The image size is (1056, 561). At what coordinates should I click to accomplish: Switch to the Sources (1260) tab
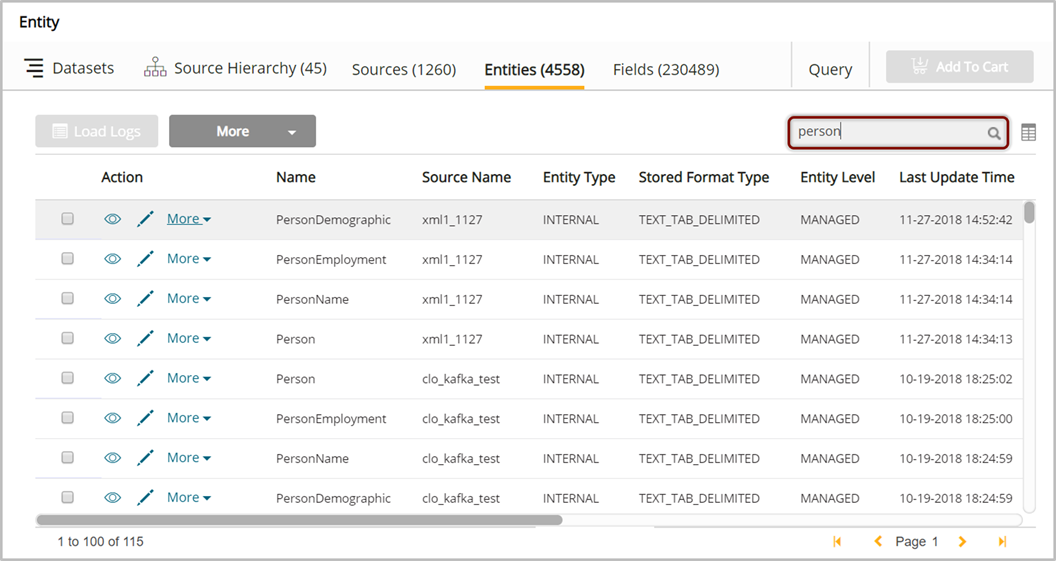[x=403, y=69]
